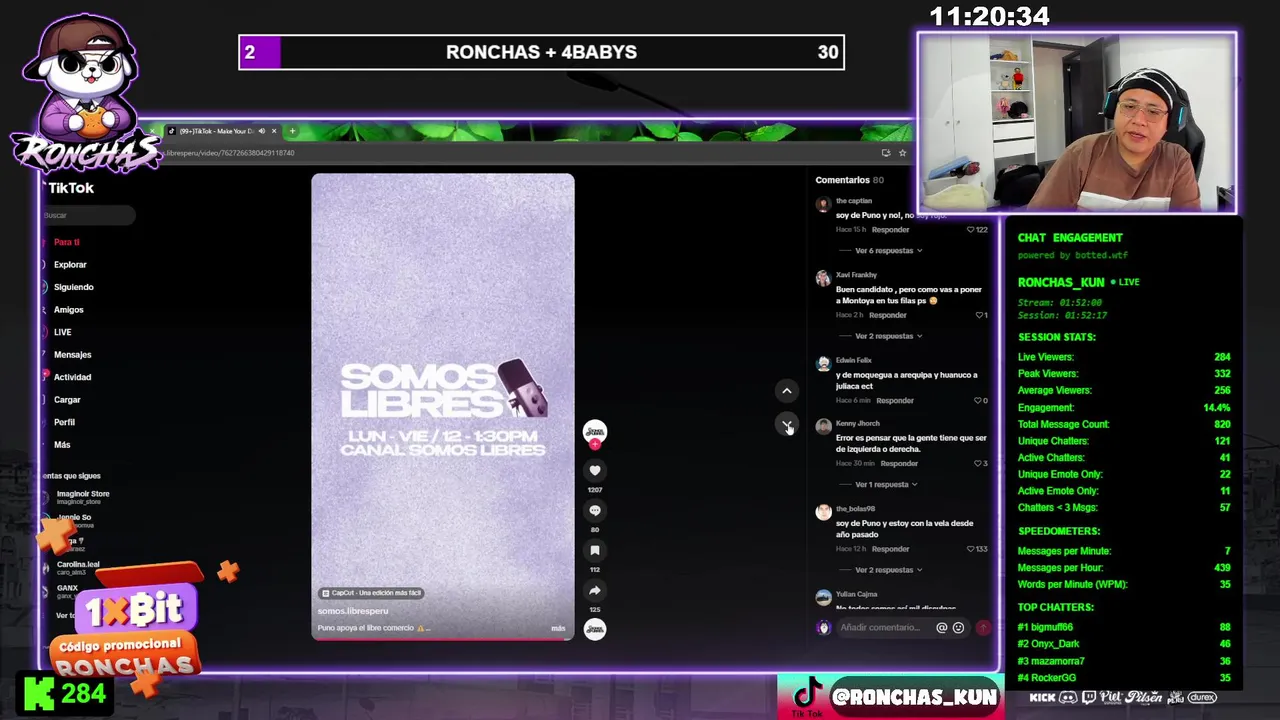The image size is (1280, 720).
Task: Open the Carolina.leal followed account
Action: point(78,567)
